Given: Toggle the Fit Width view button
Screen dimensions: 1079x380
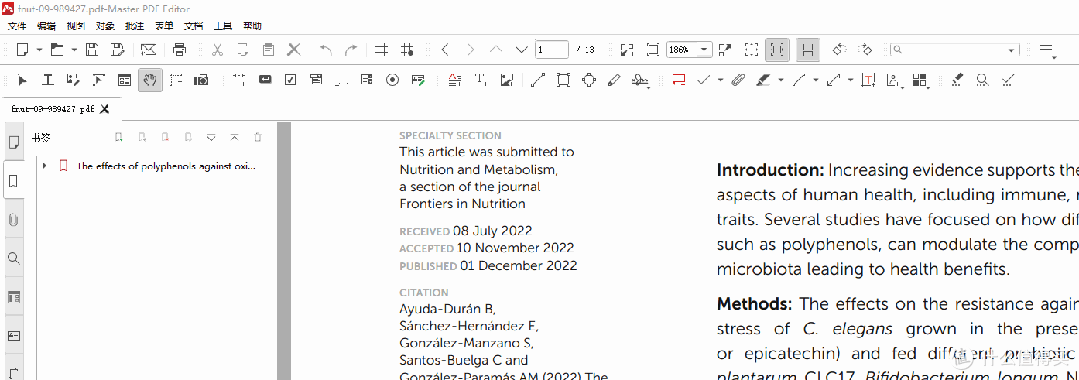Looking at the screenshot, I should click(808, 50).
